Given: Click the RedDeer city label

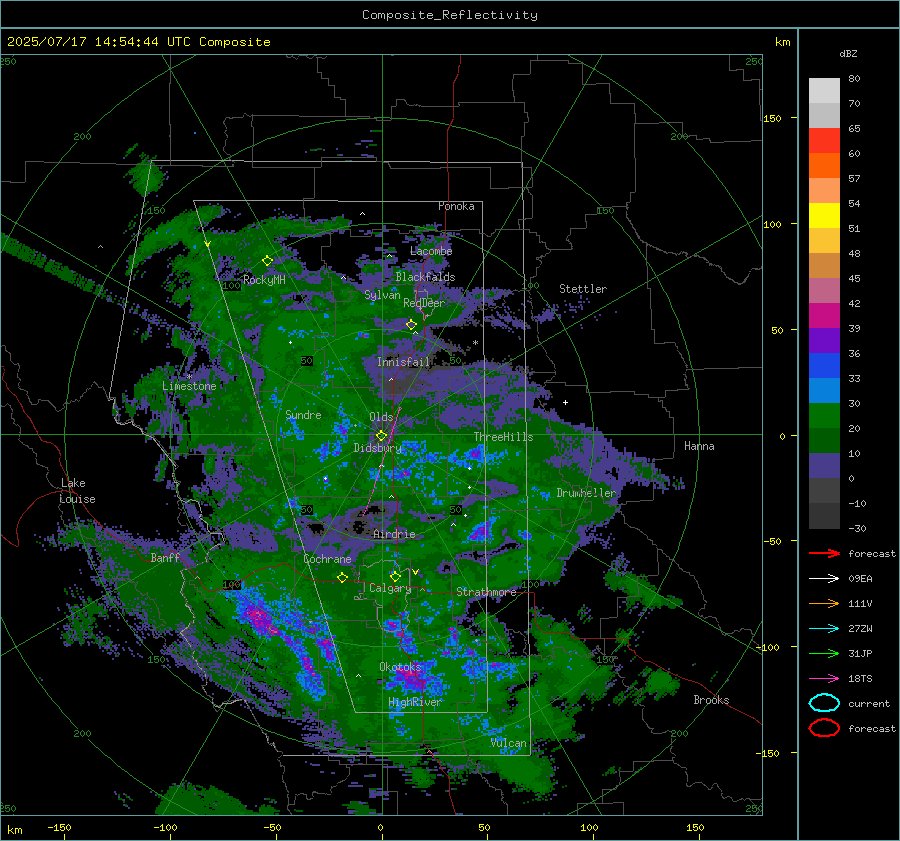Looking at the screenshot, I should click(424, 303).
